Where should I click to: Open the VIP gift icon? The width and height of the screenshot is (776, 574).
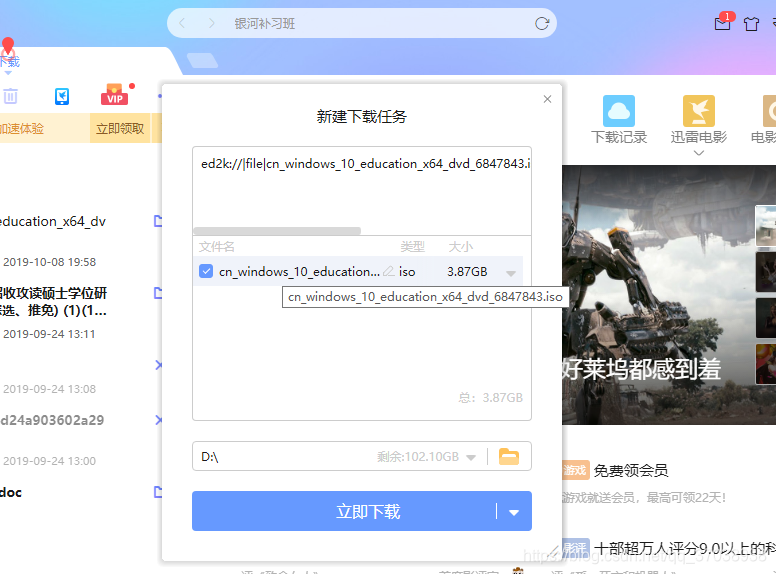coord(115,94)
